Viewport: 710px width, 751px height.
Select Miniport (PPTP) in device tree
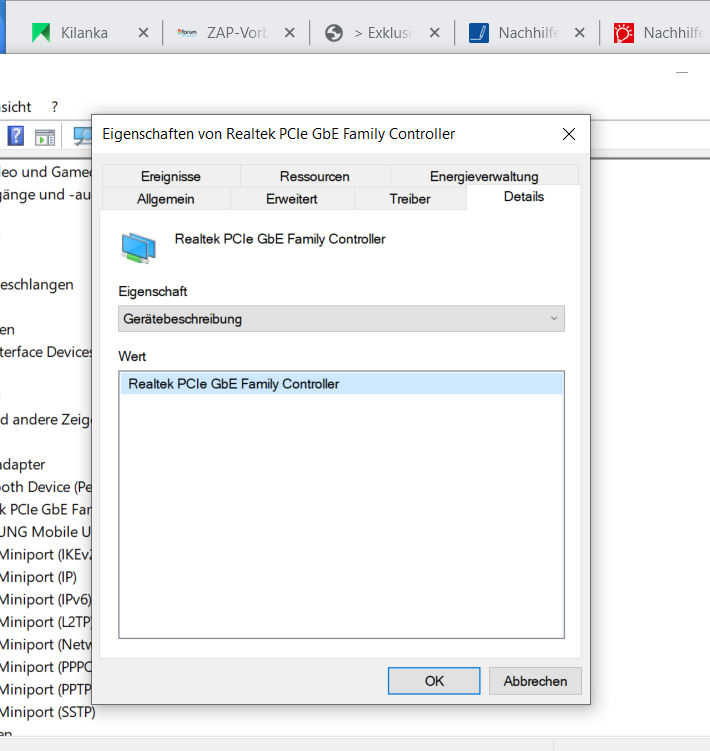(46, 690)
